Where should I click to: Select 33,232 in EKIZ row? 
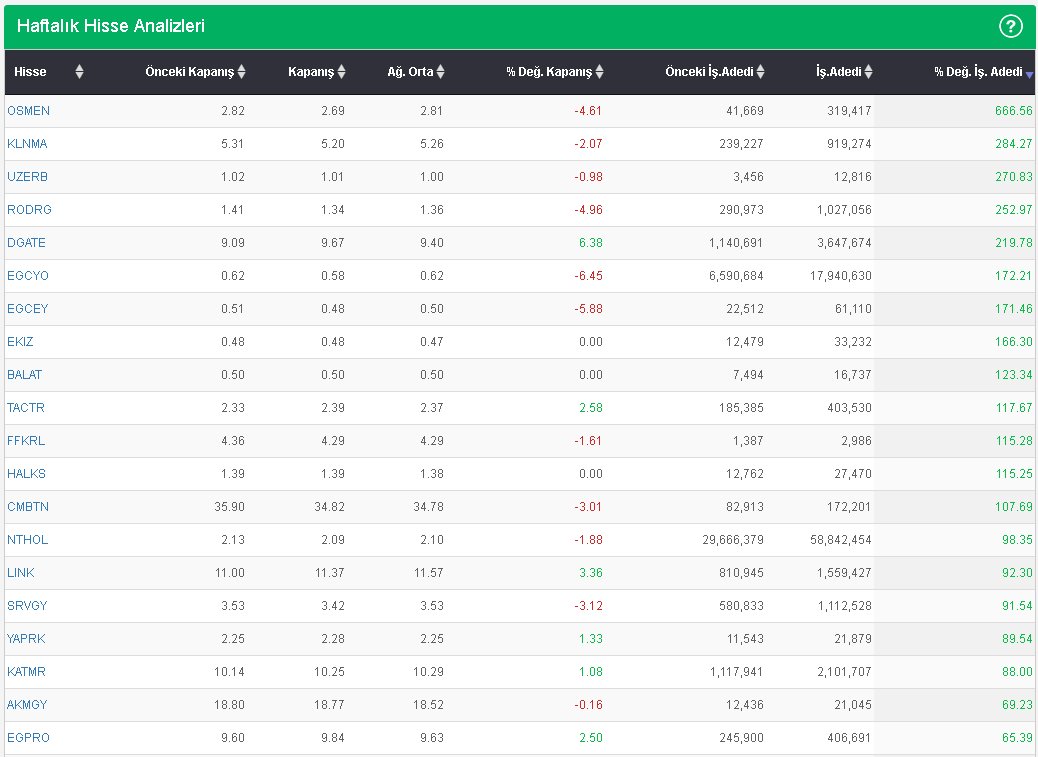(x=853, y=342)
